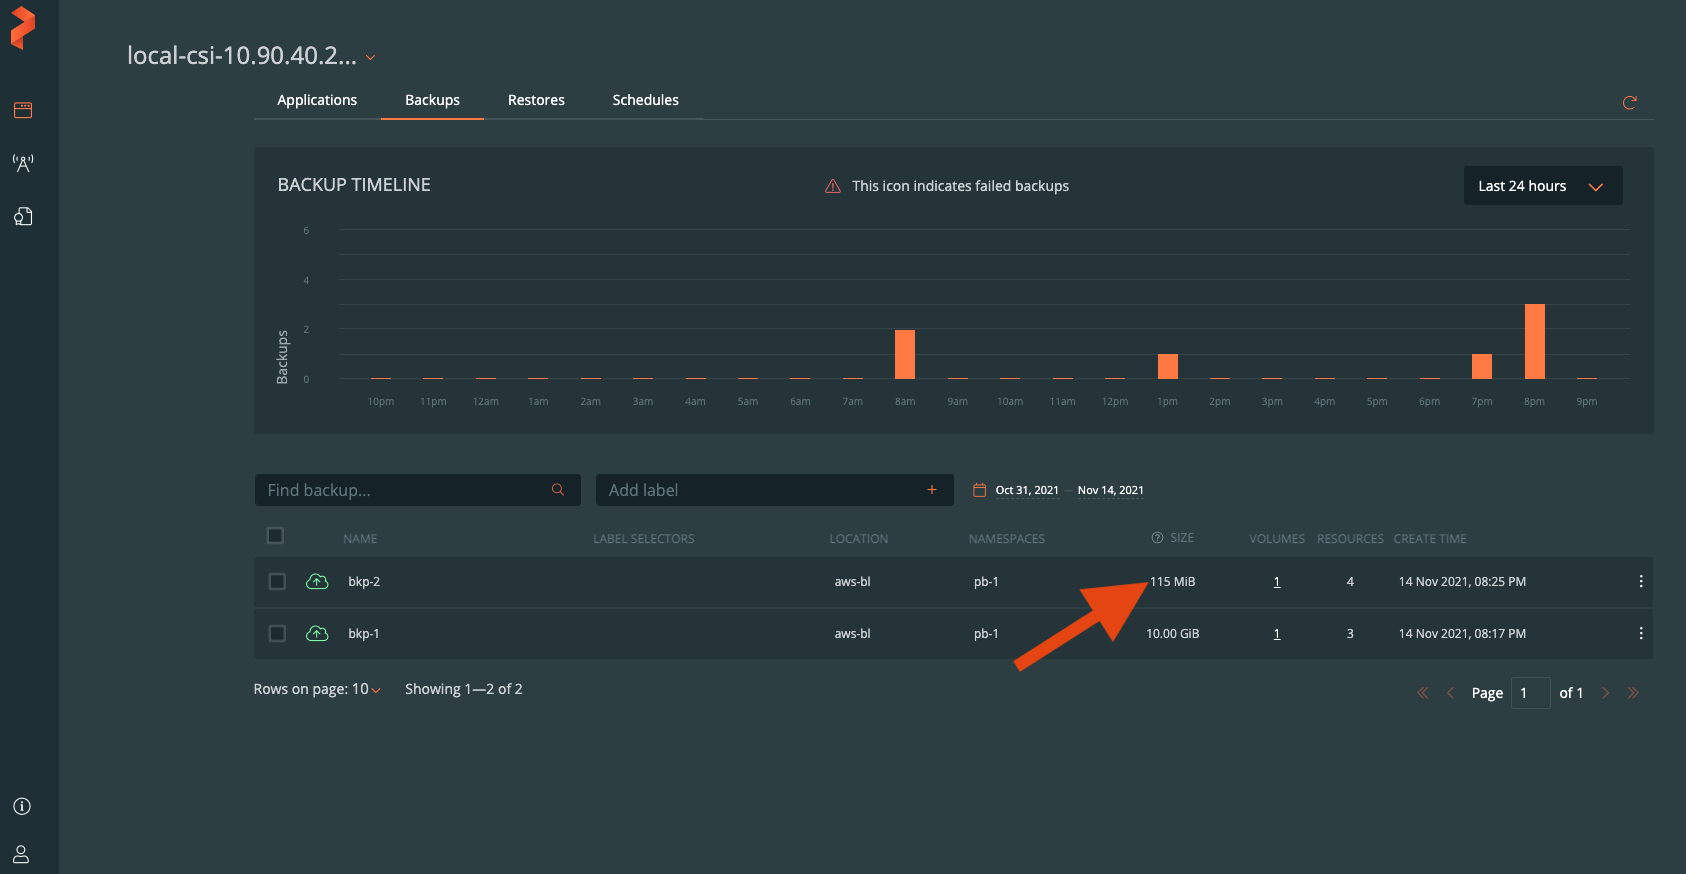Click the help icon next to SIZE
Screen dimensions: 1686x874
[x=1157, y=538]
